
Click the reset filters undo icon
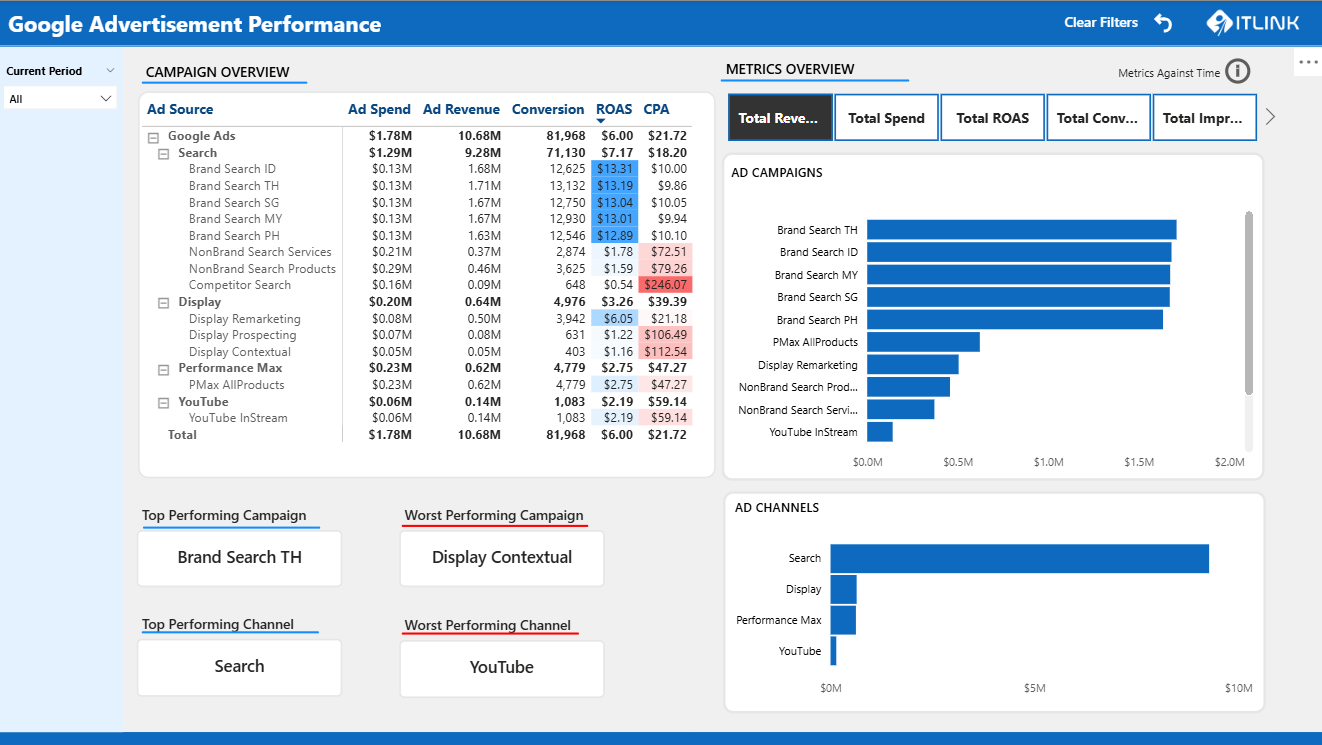(x=1161, y=21)
